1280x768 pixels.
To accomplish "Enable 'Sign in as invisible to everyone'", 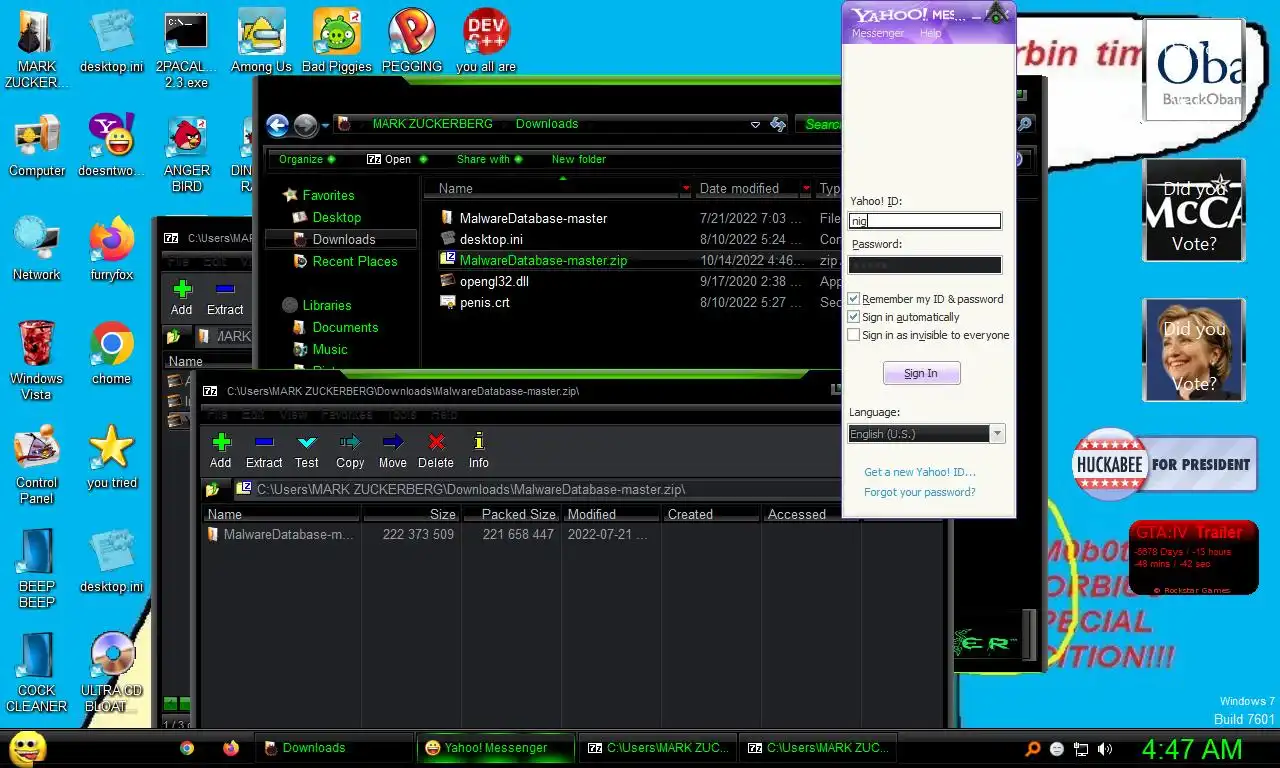I will pyautogui.click(x=853, y=335).
